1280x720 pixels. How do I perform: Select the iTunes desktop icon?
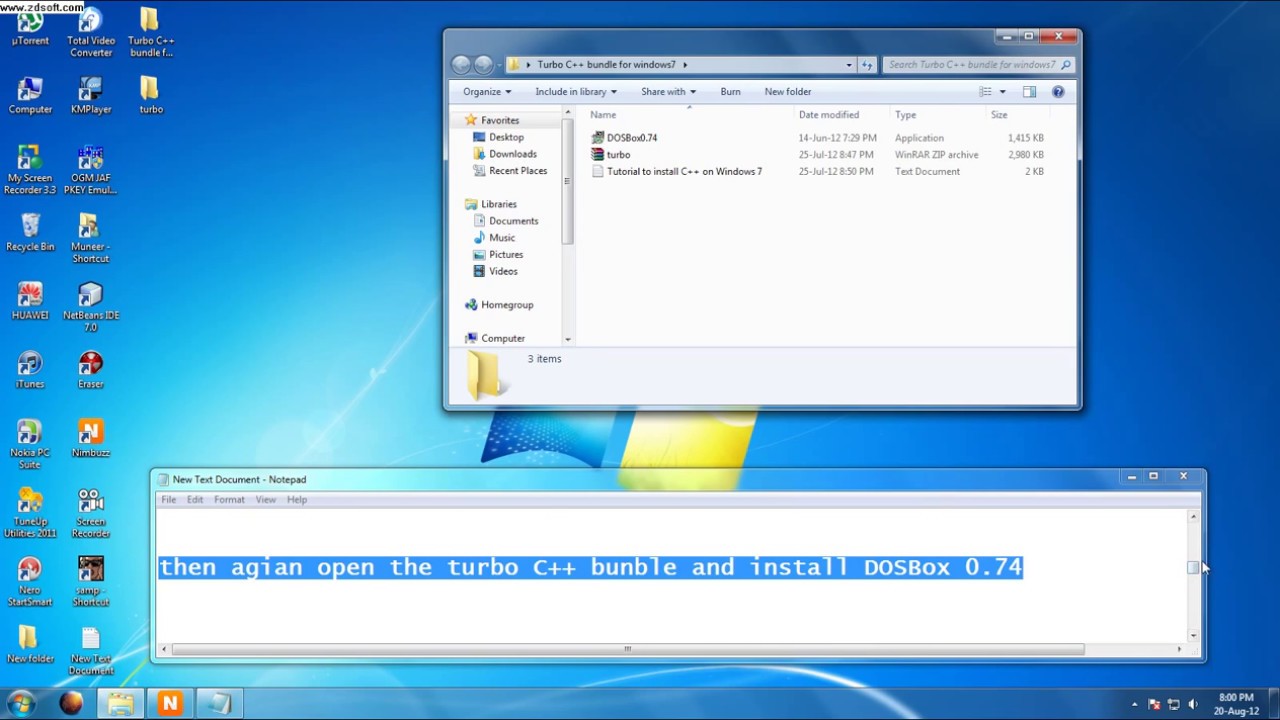[30, 370]
